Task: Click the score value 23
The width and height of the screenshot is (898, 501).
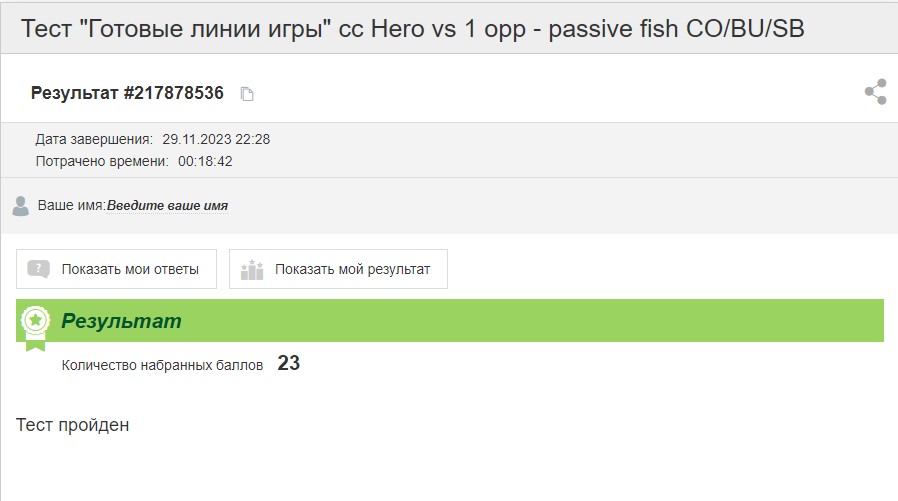Action: point(289,363)
